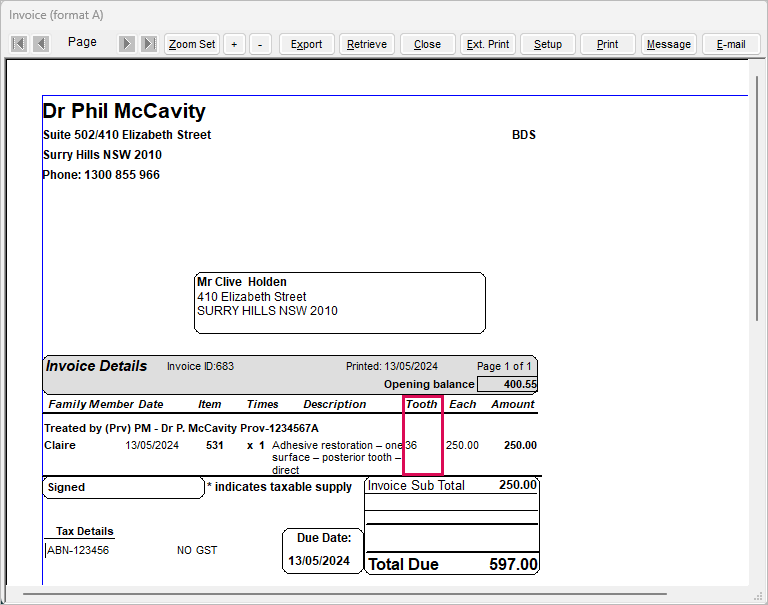The height and width of the screenshot is (605, 768).
Task: Click 'Surry Hills NSW 2010' in practice header
Action: (102, 155)
